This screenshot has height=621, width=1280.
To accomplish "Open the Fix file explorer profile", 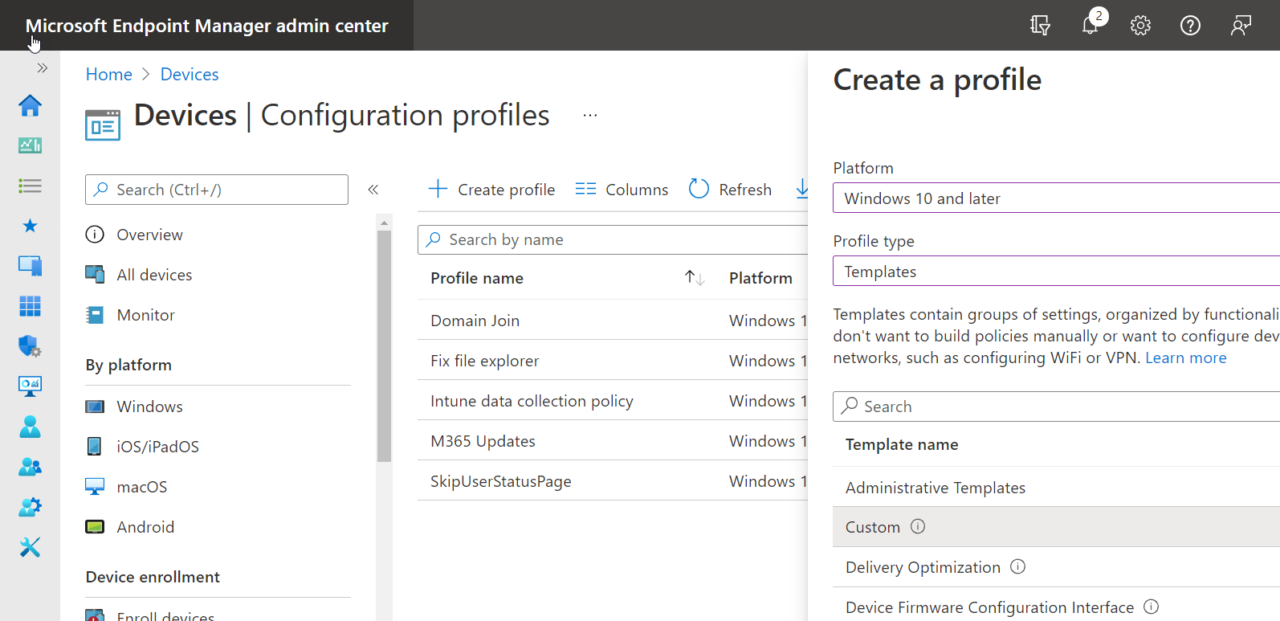I will tap(485, 361).
